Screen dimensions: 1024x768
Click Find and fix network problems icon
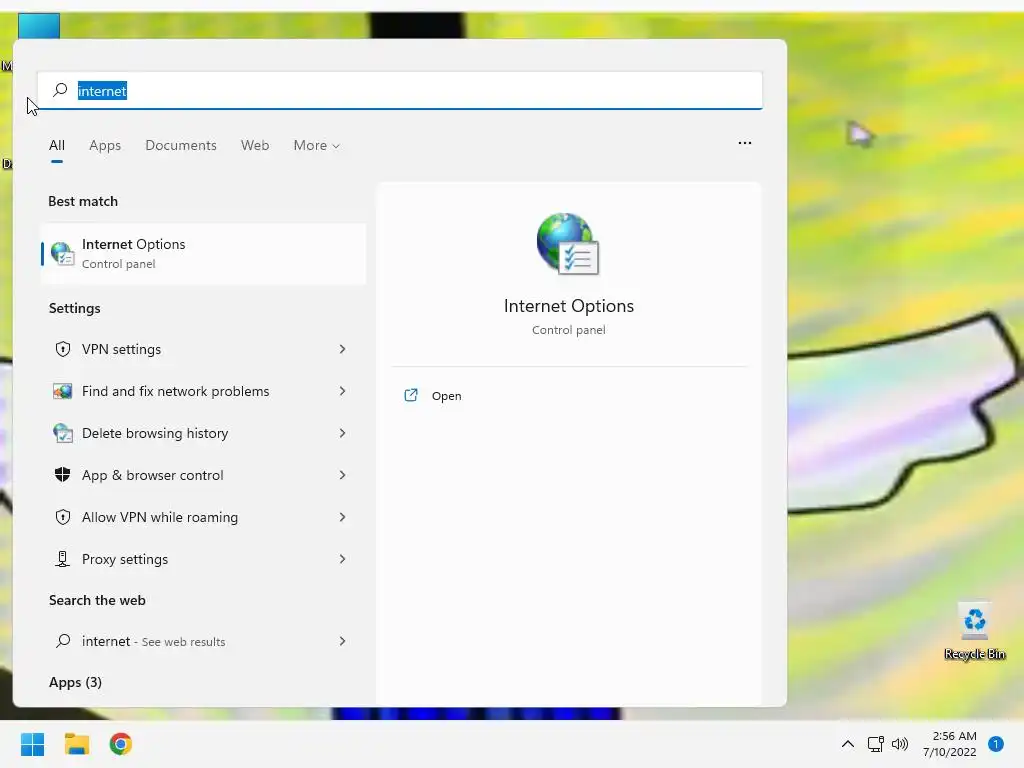coord(63,391)
